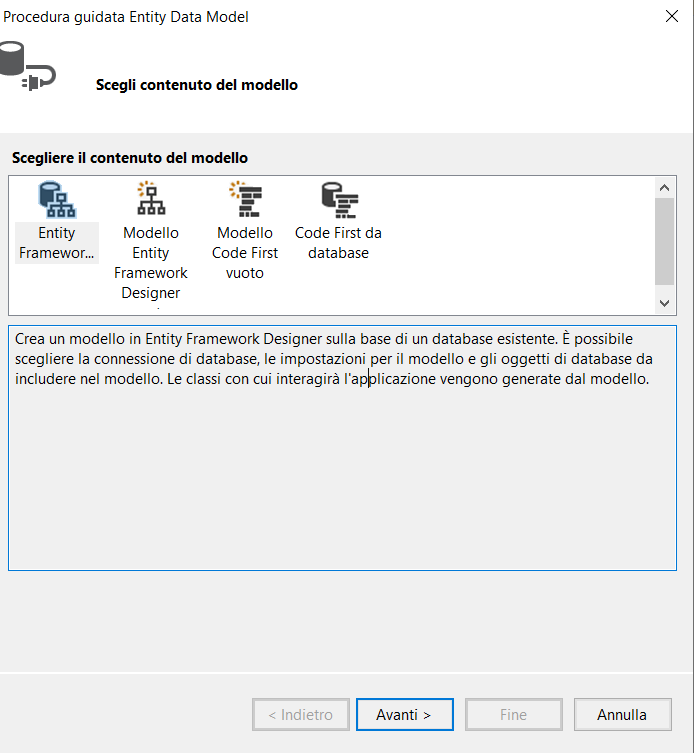Click the Fine button
Screen dimensions: 694x753
513,715
